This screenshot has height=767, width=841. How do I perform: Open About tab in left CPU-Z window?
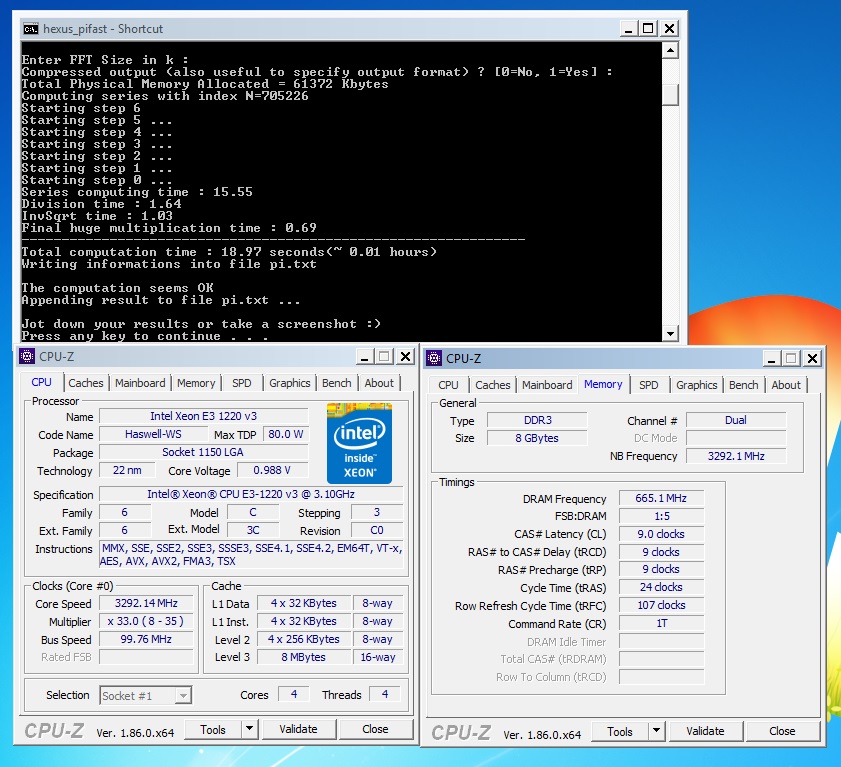[x=379, y=383]
